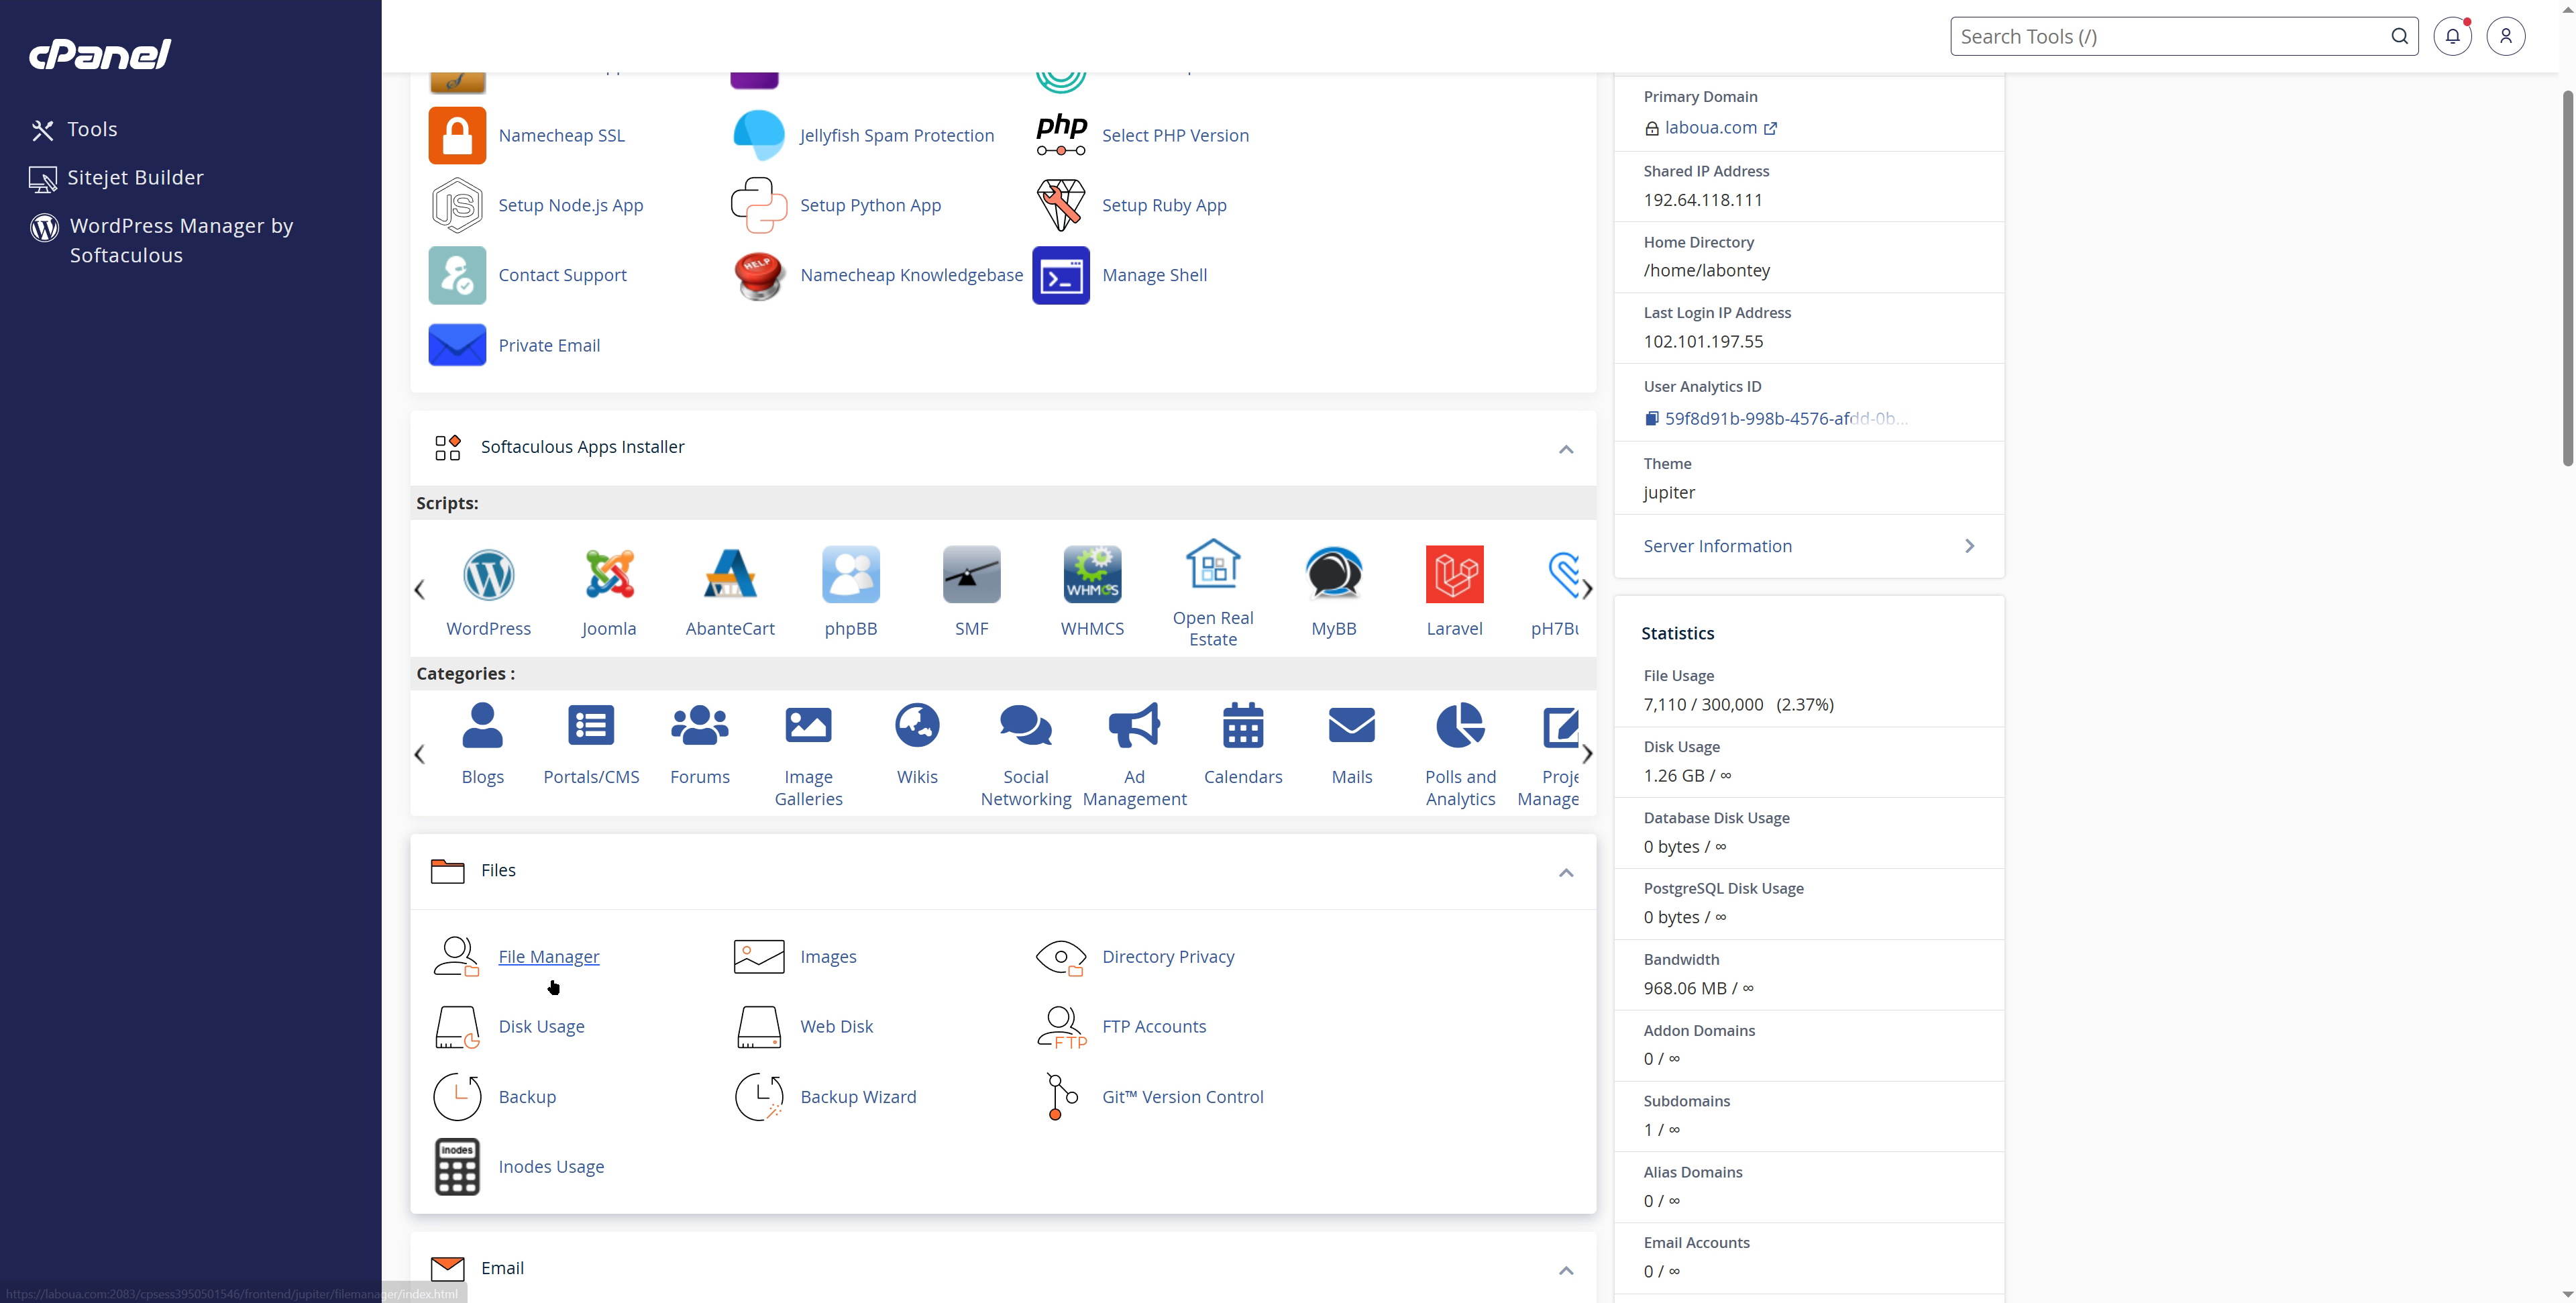Go to previous scripts with left arrow

(x=419, y=590)
